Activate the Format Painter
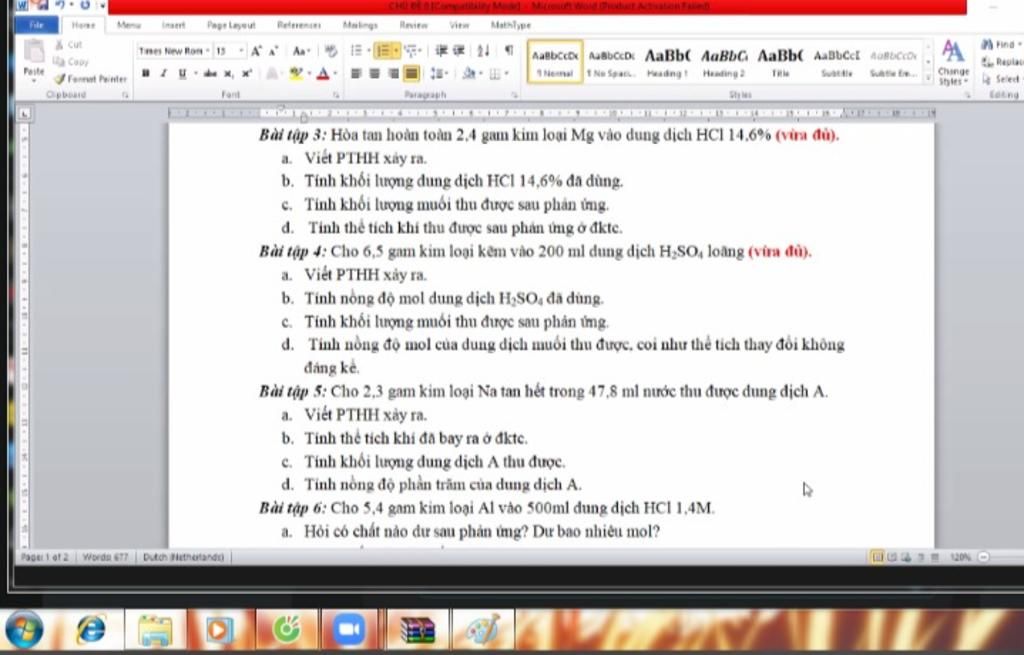This screenshot has height=655, width=1024. [x=91, y=78]
